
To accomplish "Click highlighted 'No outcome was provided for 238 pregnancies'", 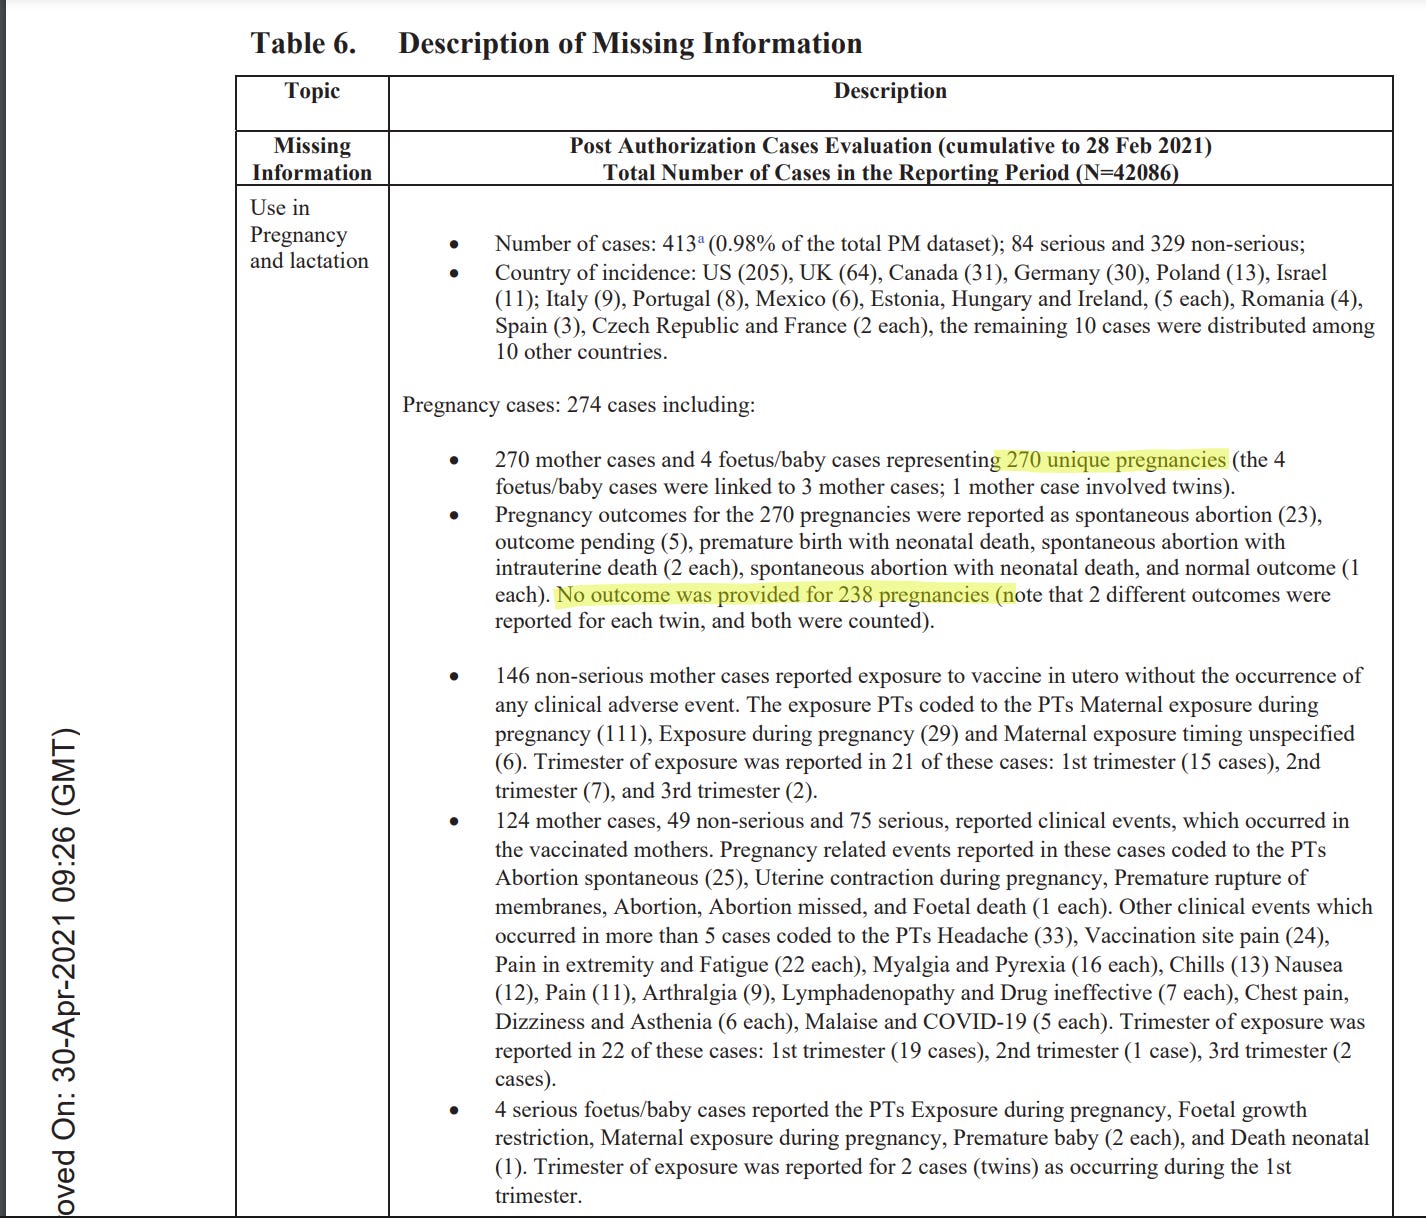I will point(772,595).
